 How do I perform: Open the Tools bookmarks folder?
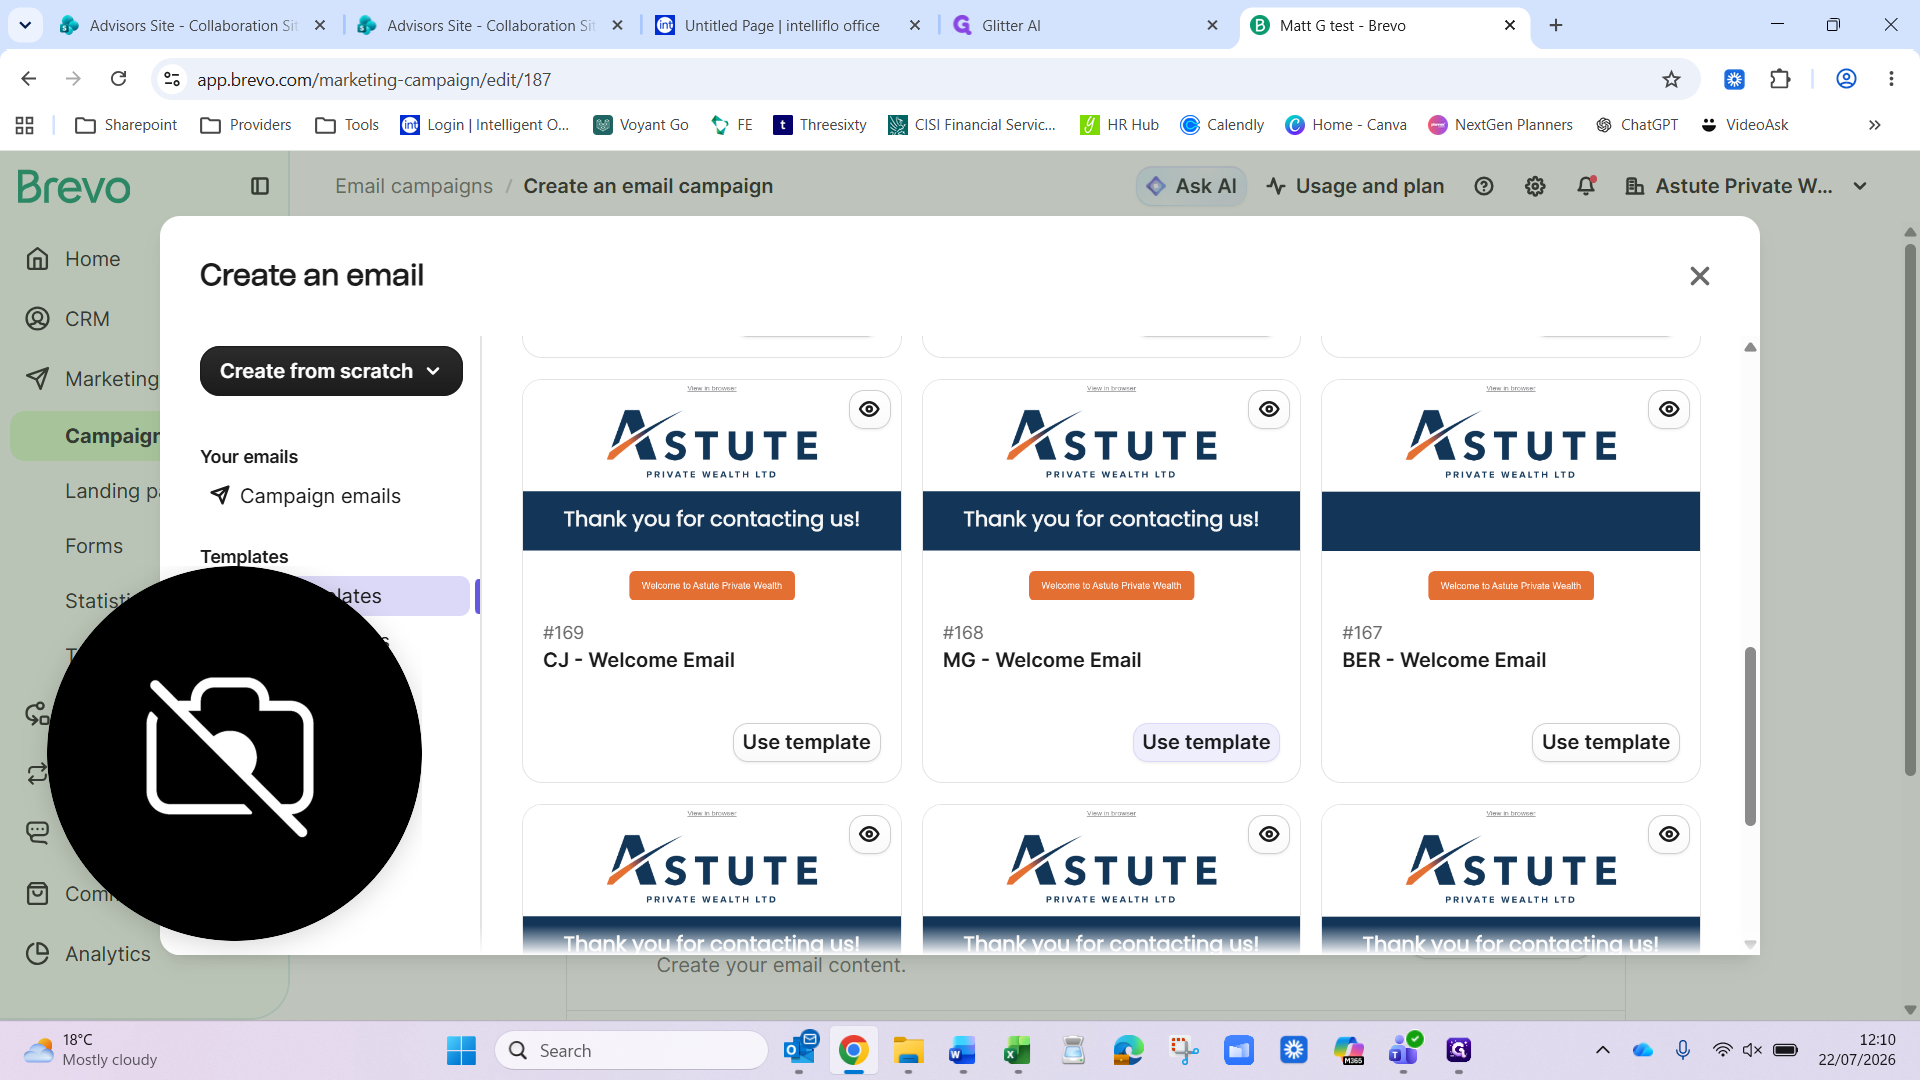[x=347, y=125]
